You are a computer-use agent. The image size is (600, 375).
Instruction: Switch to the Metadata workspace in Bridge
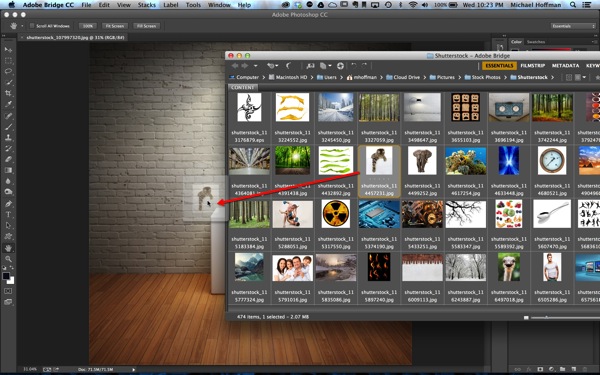pyautogui.click(x=565, y=66)
